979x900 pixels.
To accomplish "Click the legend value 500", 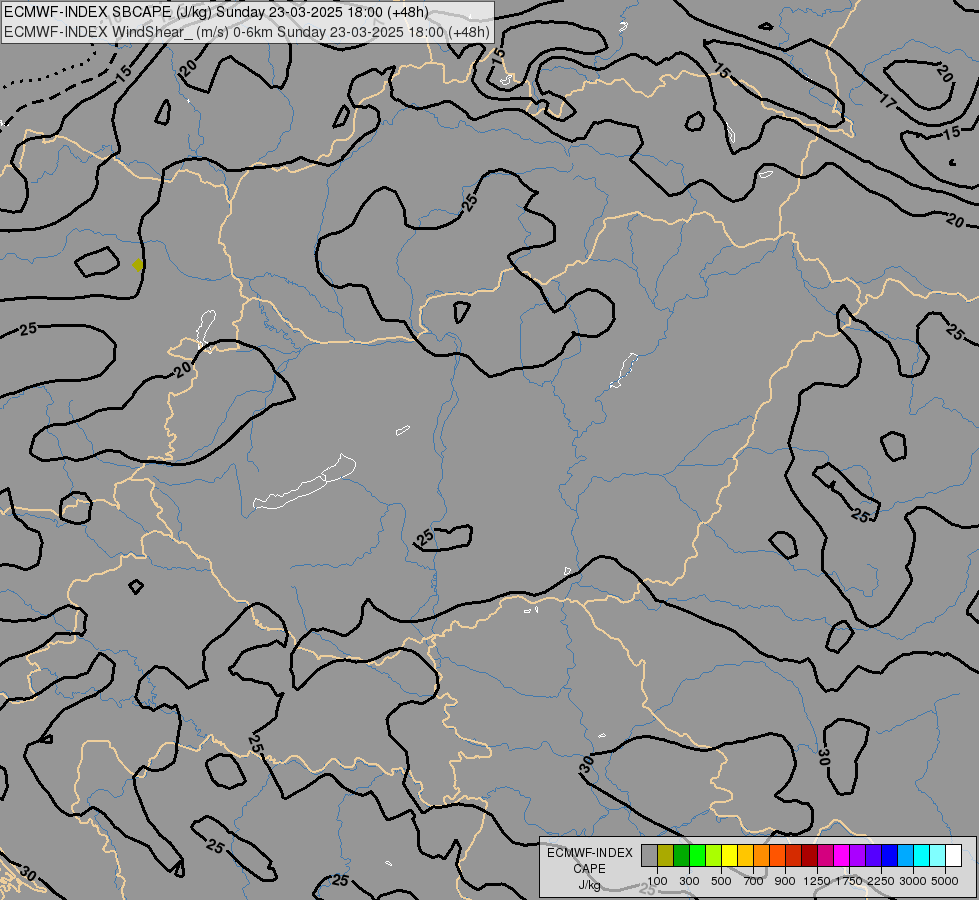I will tap(721, 881).
